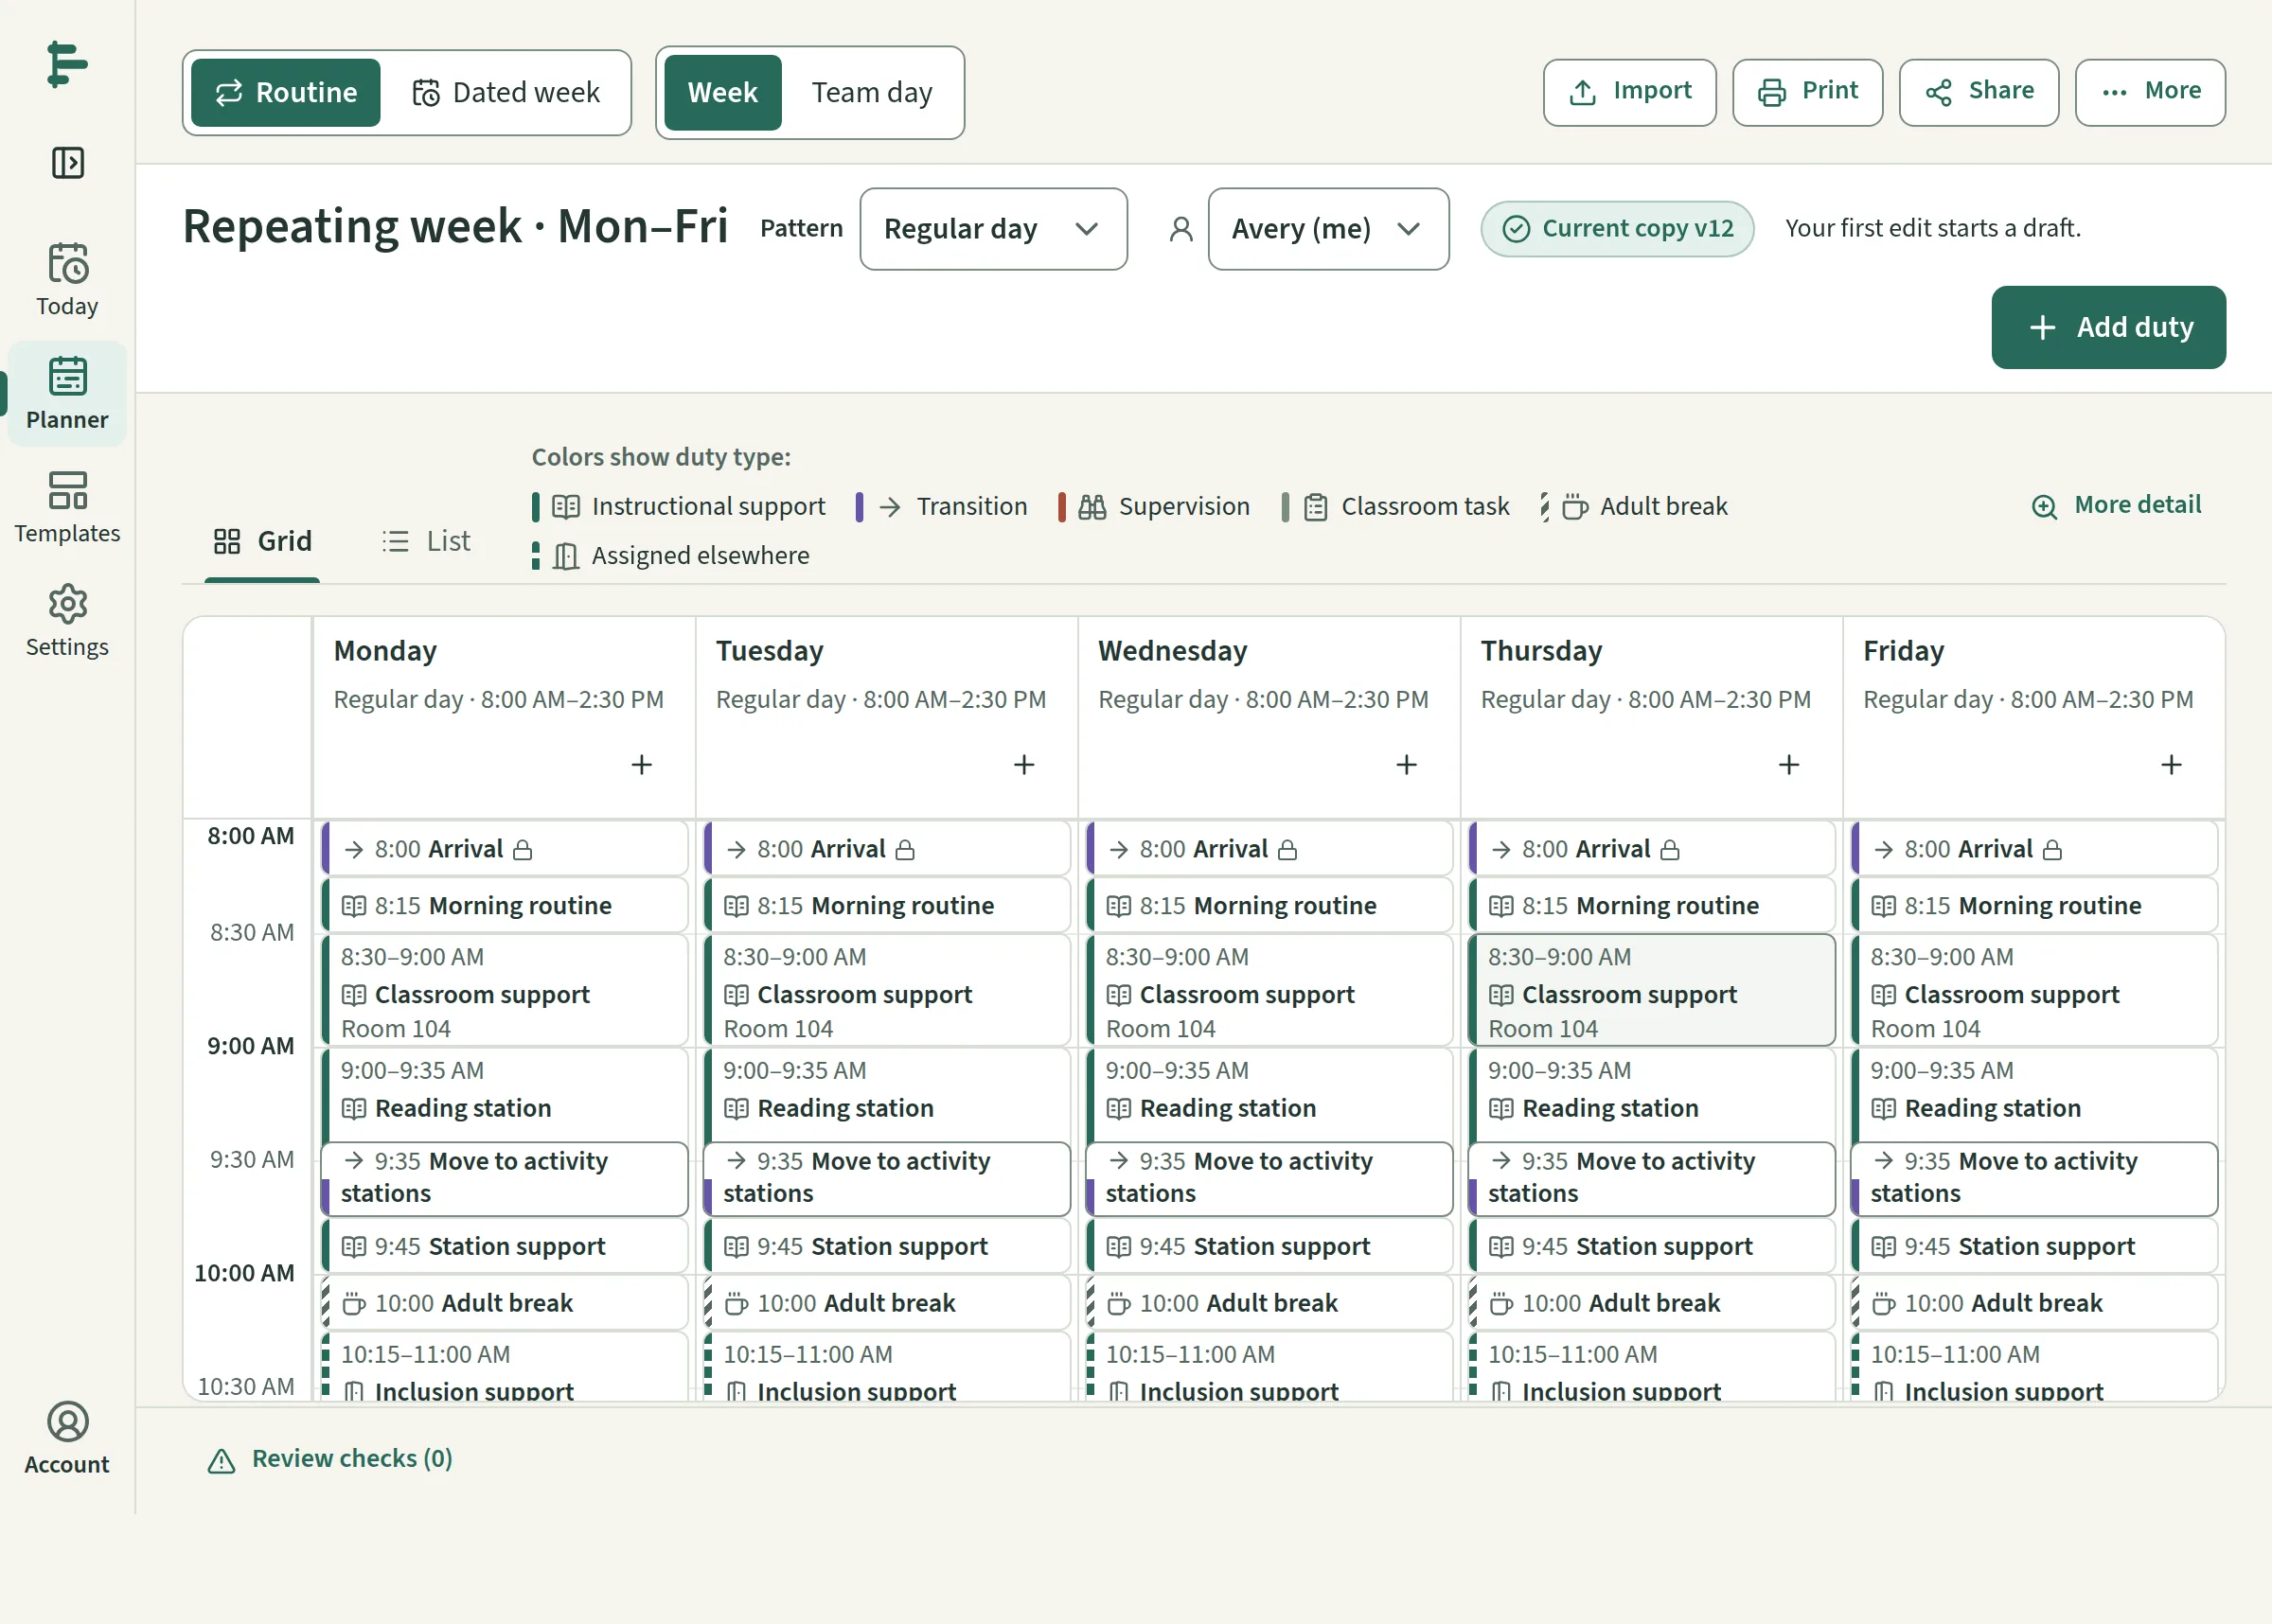This screenshot has height=1624, width=2272.
Task: Open Tuesday 10:00 Adult break duty
Action: click(886, 1303)
